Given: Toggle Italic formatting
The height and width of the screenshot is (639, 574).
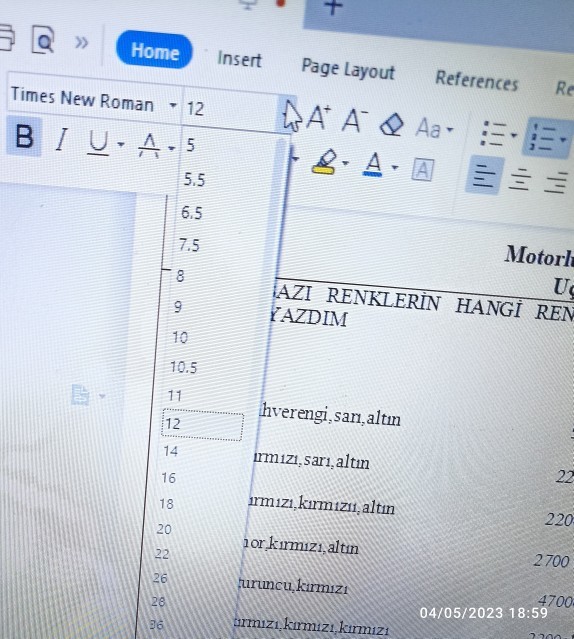Looking at the screenshot, I should [x=62, y=139].
